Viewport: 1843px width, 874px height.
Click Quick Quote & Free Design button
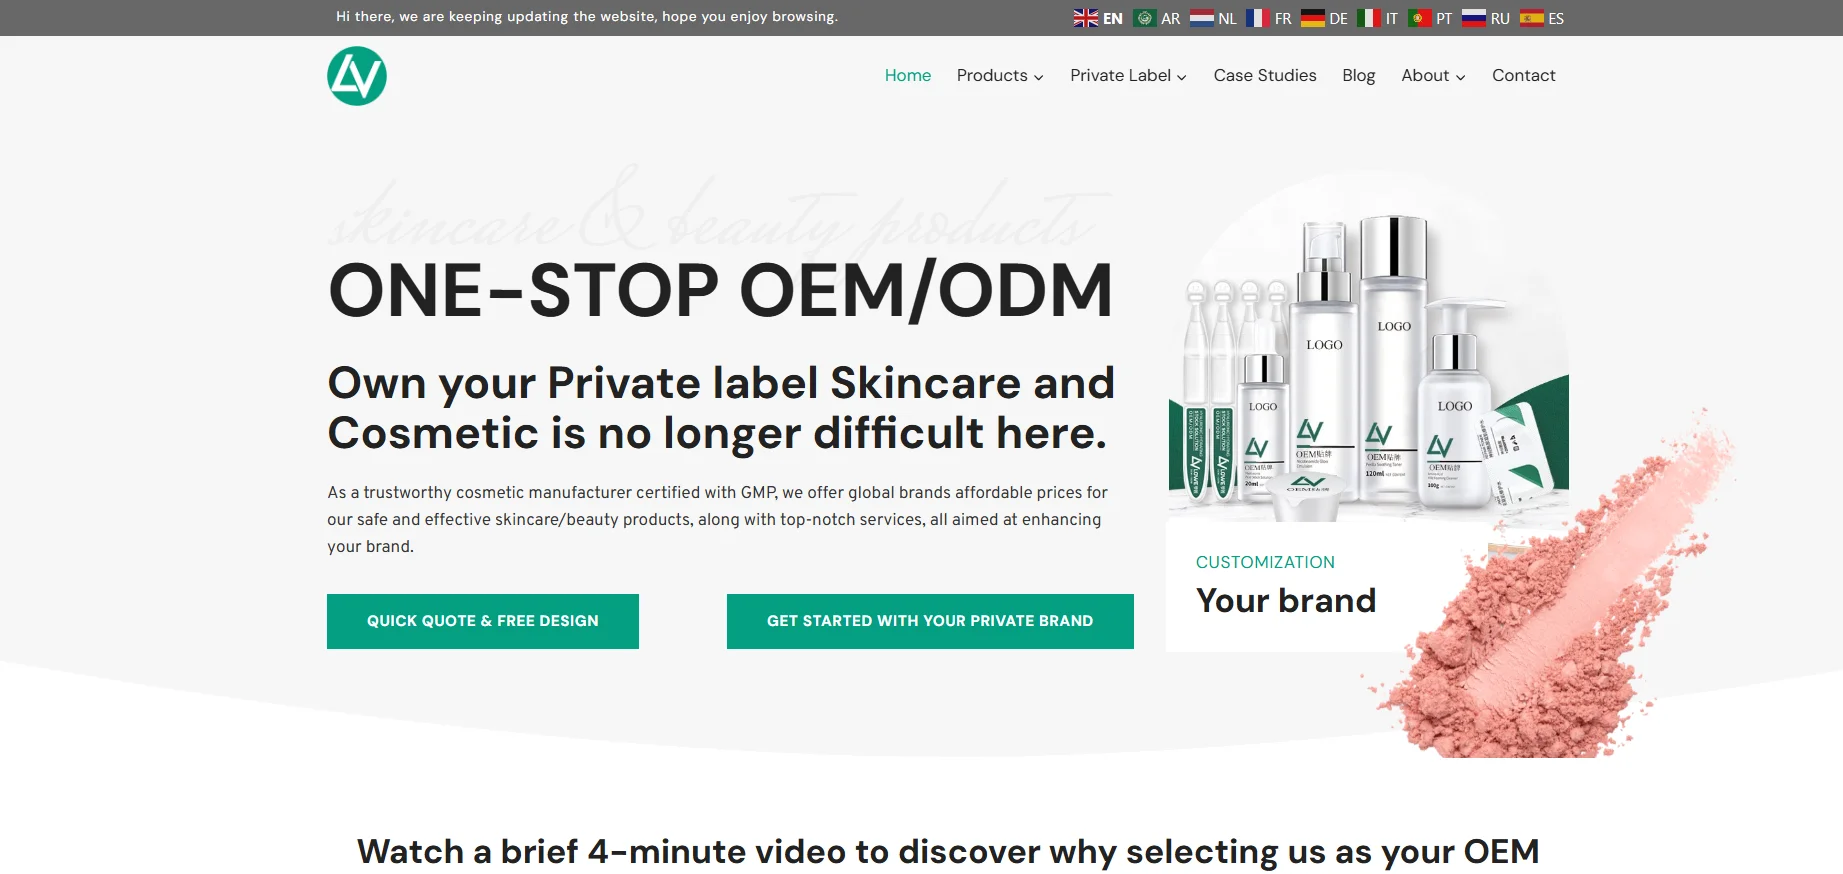pos(483,621)
